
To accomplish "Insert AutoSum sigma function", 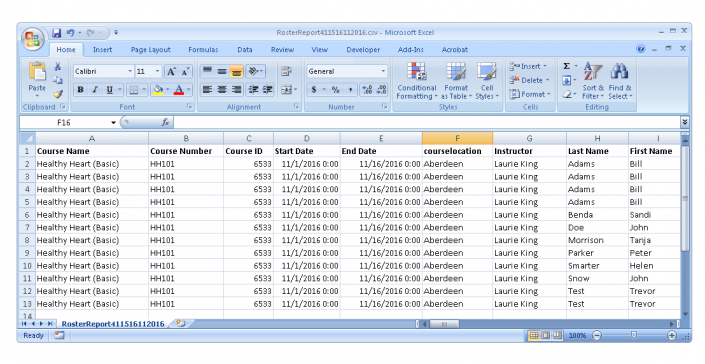I will pyautogui.click(x=567, y=66).
